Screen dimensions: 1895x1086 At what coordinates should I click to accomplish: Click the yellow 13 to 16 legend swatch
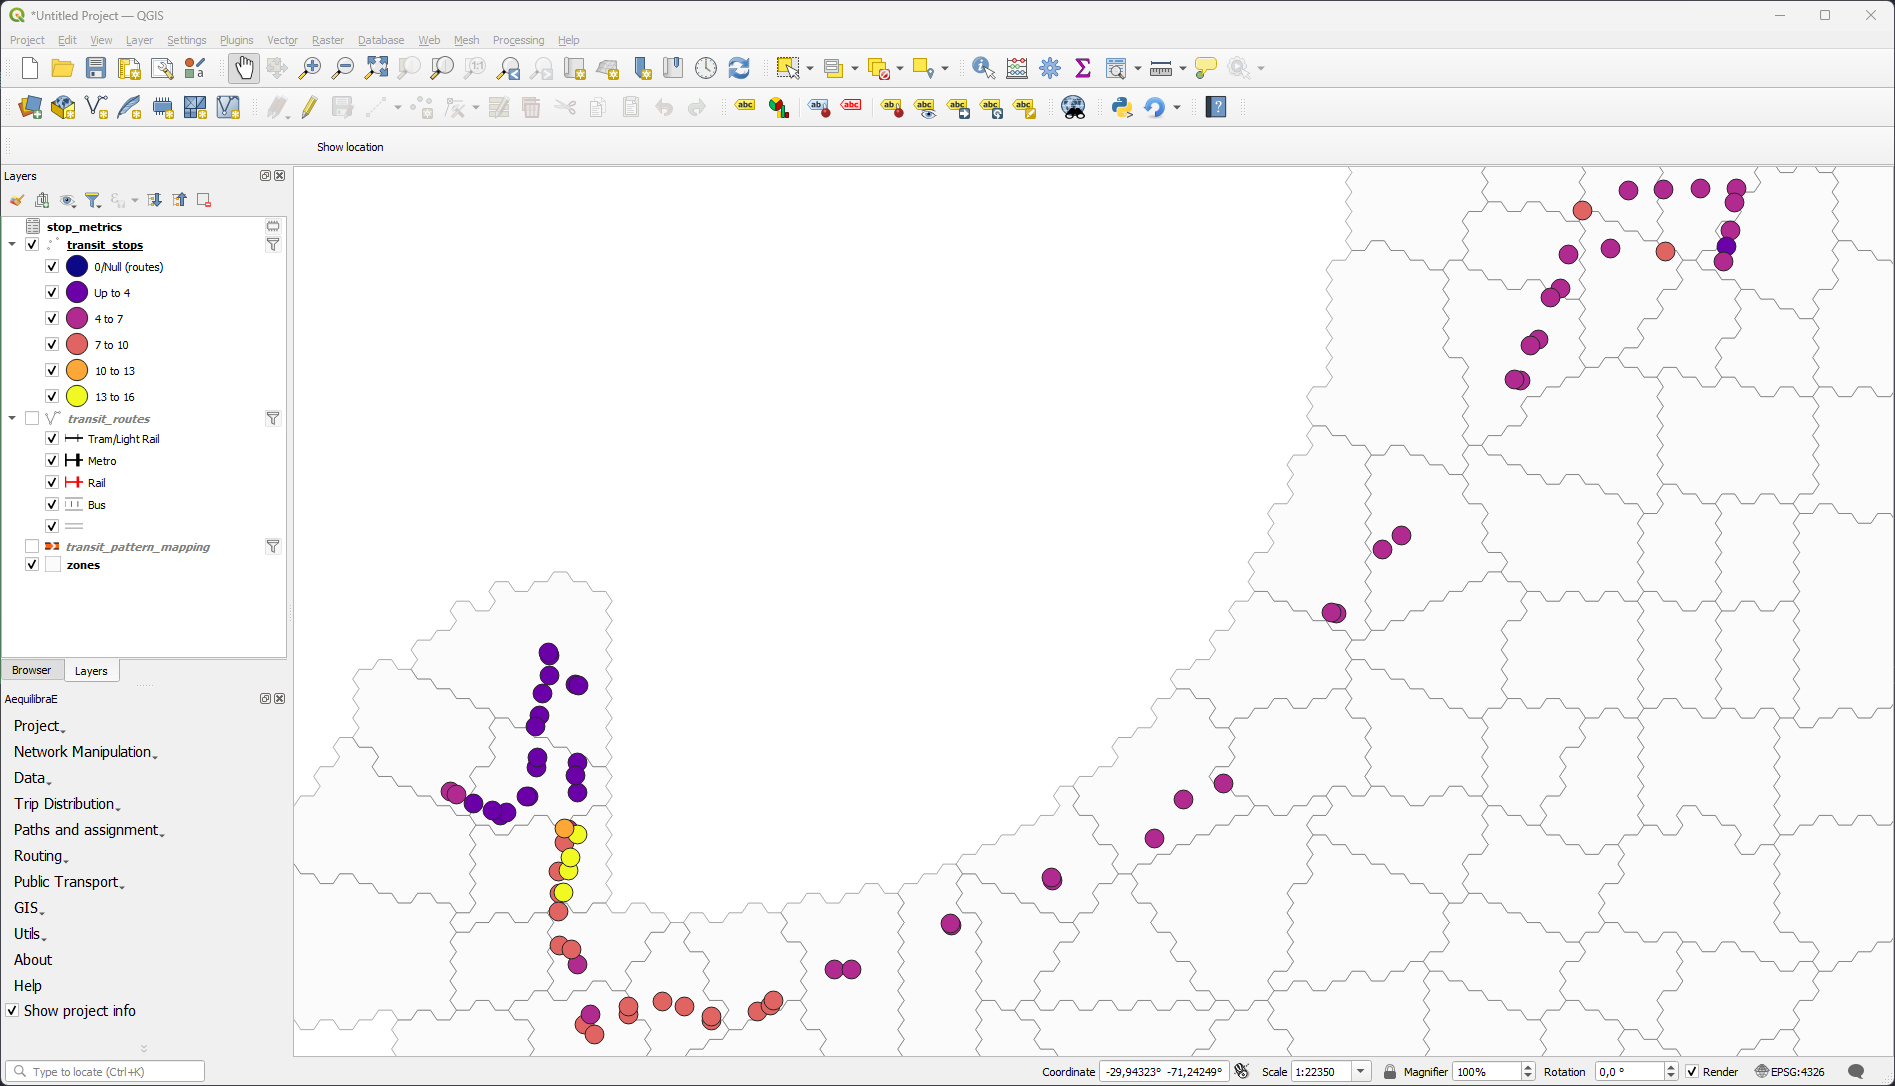click(77, 397)
